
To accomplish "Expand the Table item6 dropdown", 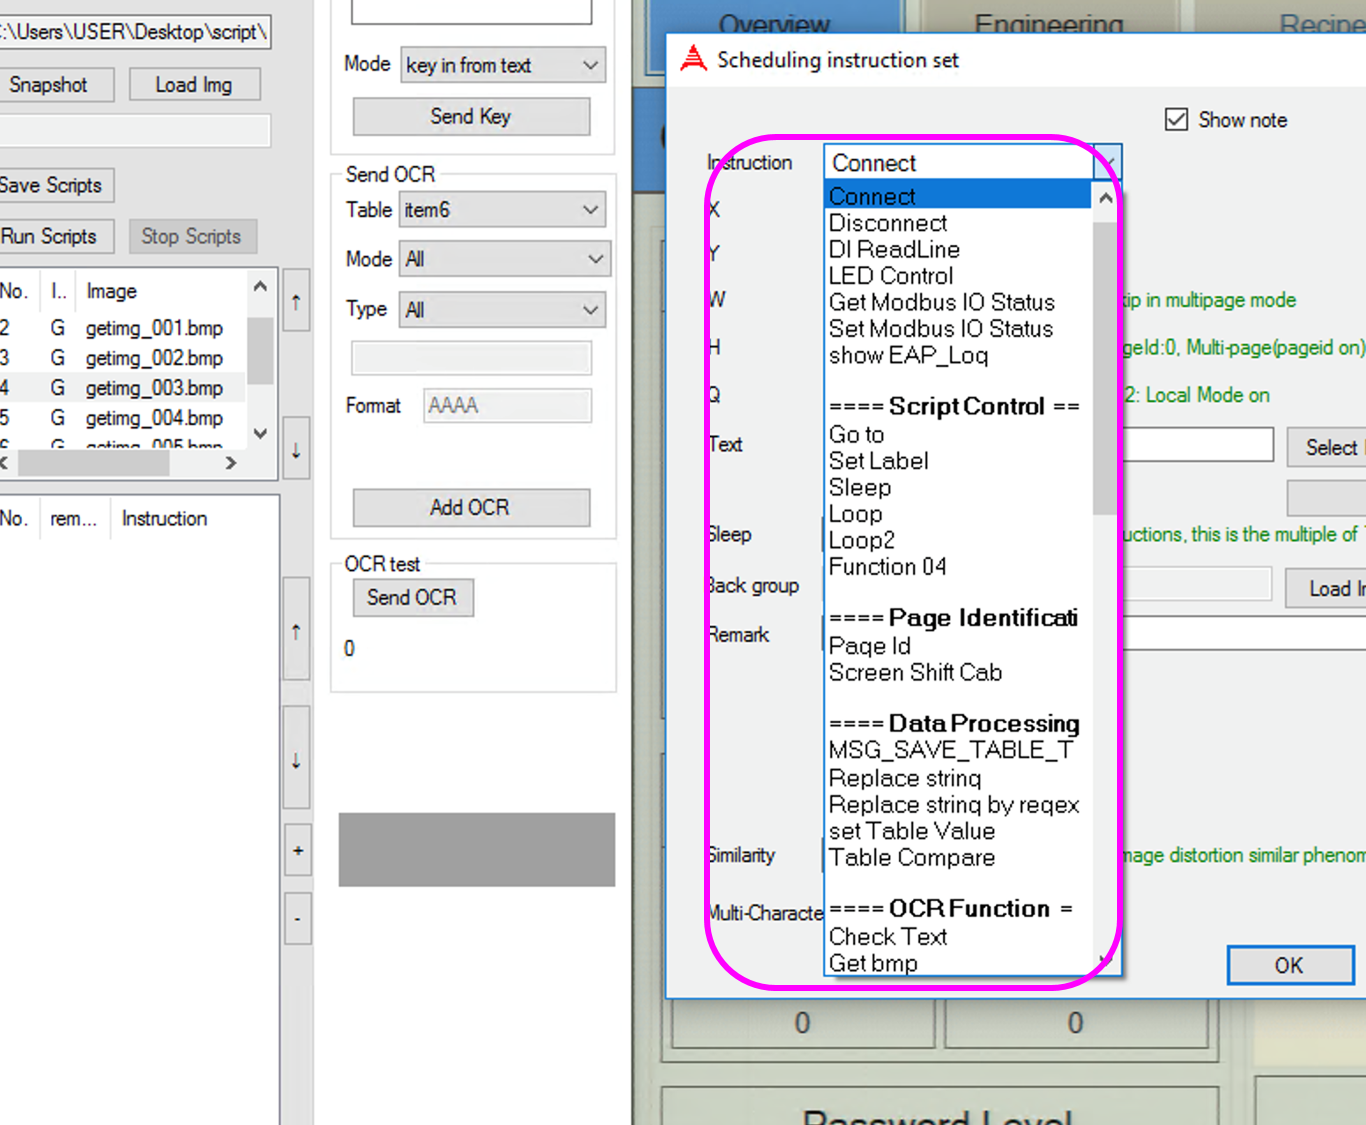I will coord(502,210).
